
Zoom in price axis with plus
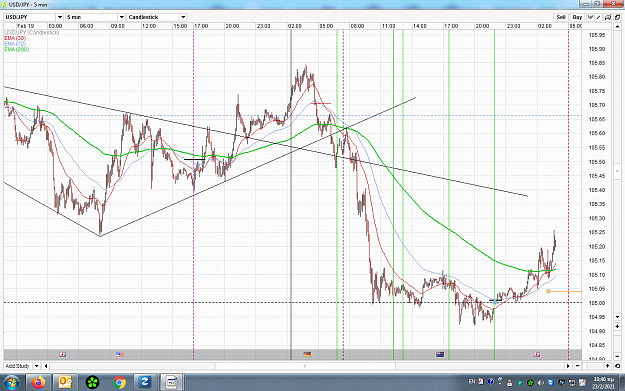coord(617,326)
